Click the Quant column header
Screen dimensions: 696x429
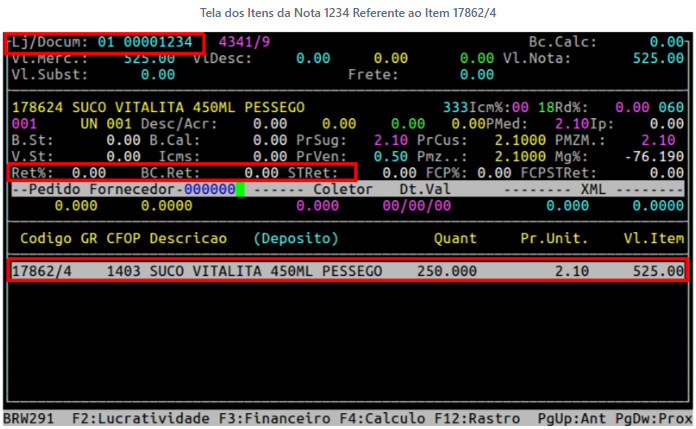coord(455,239)
